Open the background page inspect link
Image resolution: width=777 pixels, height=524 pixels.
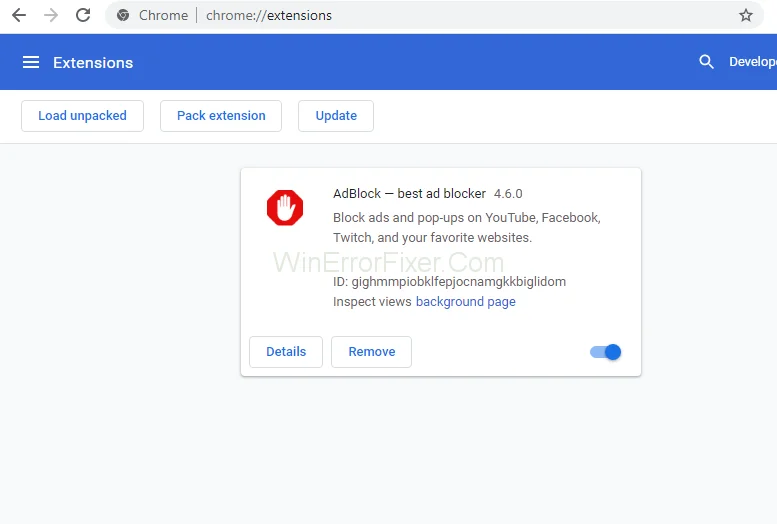click(x=465, y=301)
